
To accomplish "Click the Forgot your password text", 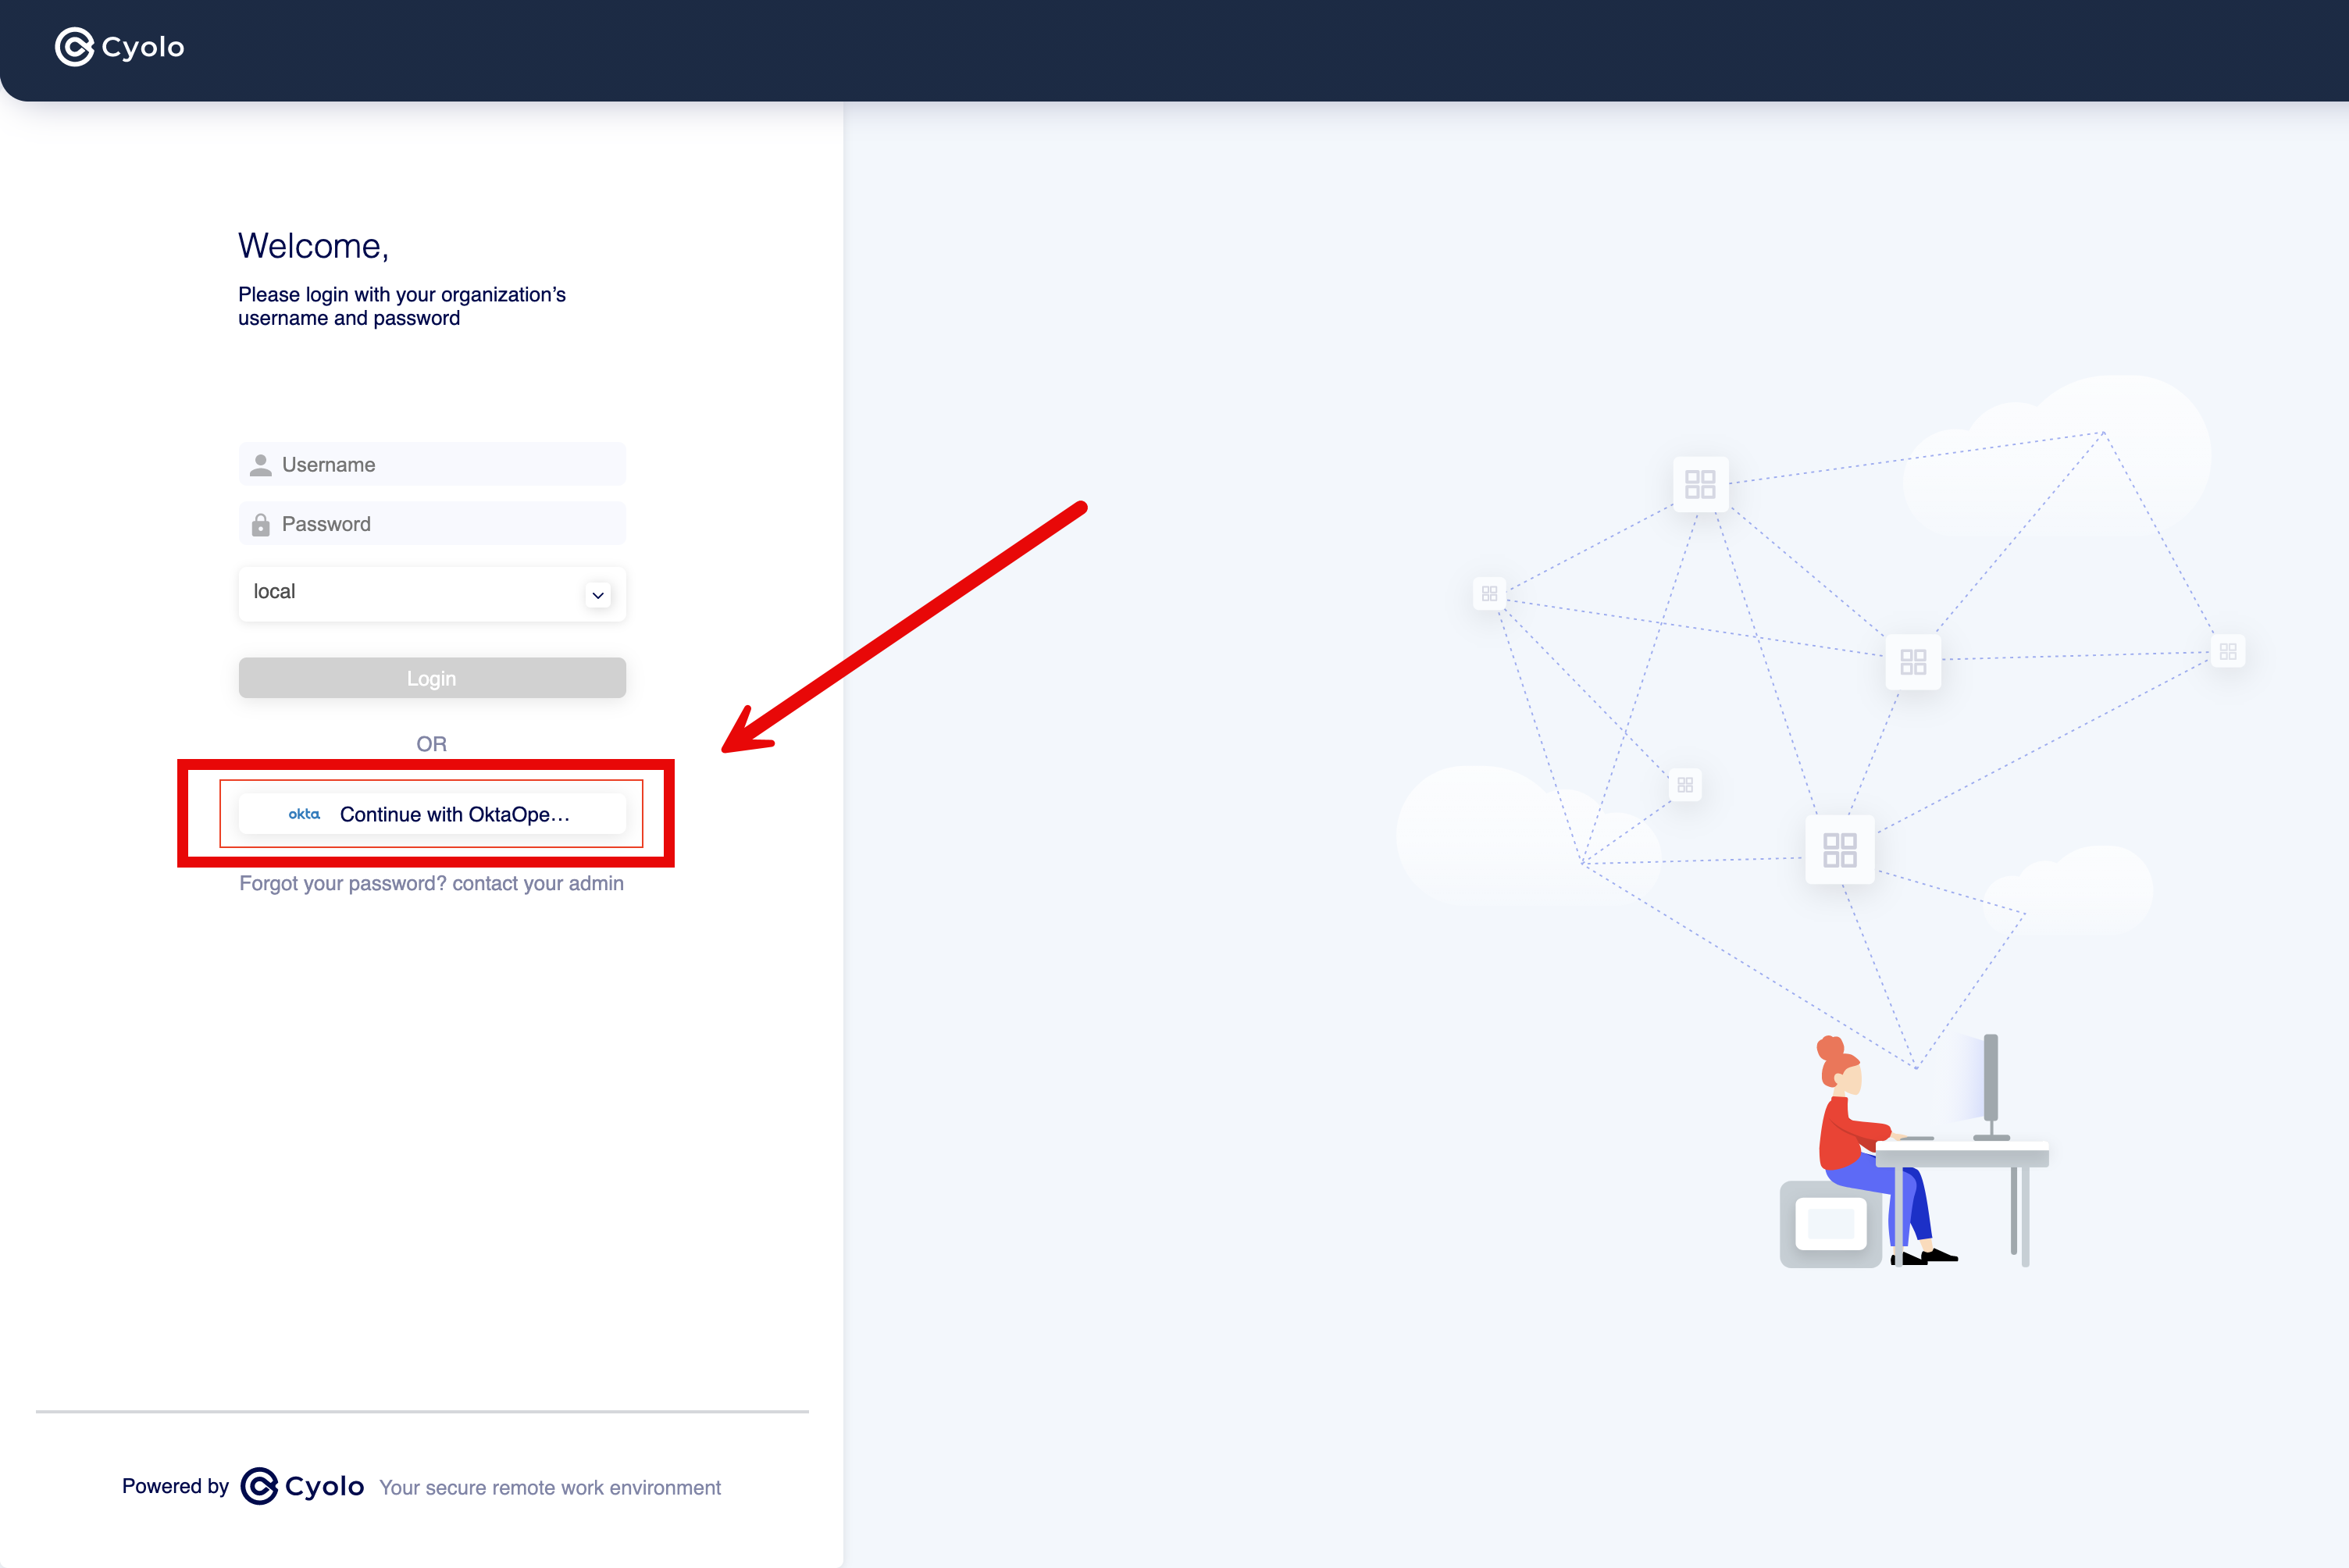I will click(340, 883).
